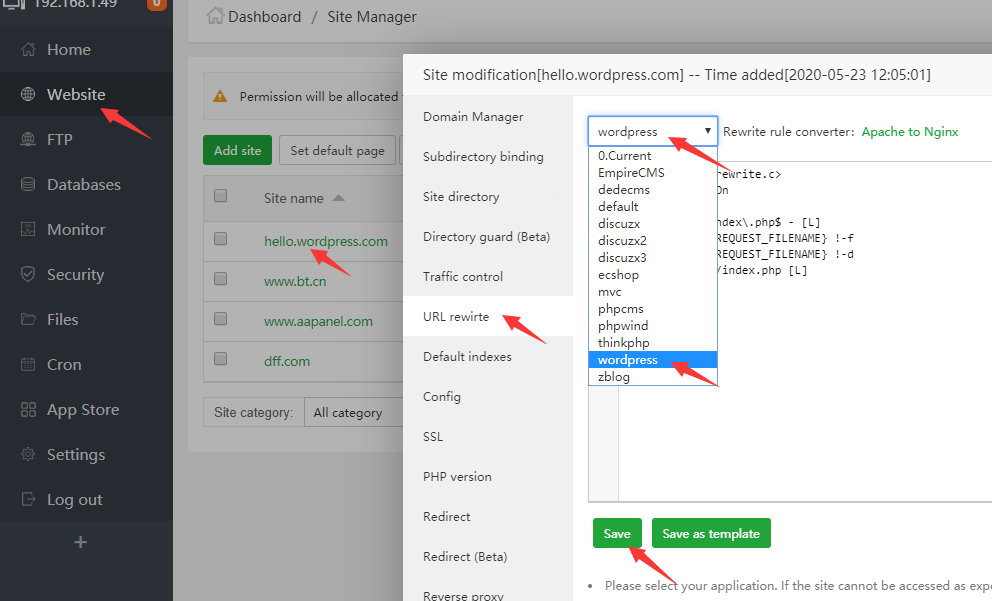The width and height of the screenshot is (992, 601).
Task: Click the plus icon below Log out
Action: 81,542
